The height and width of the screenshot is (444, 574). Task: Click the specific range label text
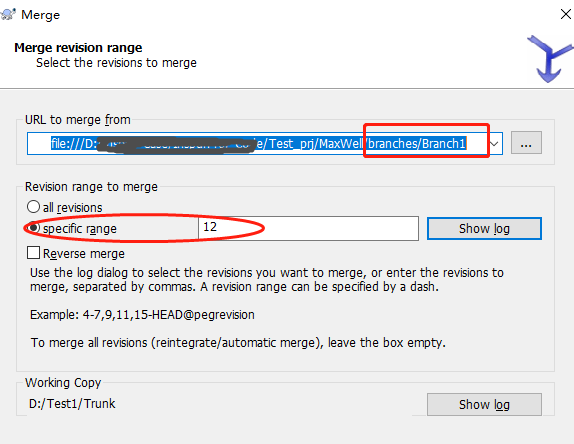[80, 229]
